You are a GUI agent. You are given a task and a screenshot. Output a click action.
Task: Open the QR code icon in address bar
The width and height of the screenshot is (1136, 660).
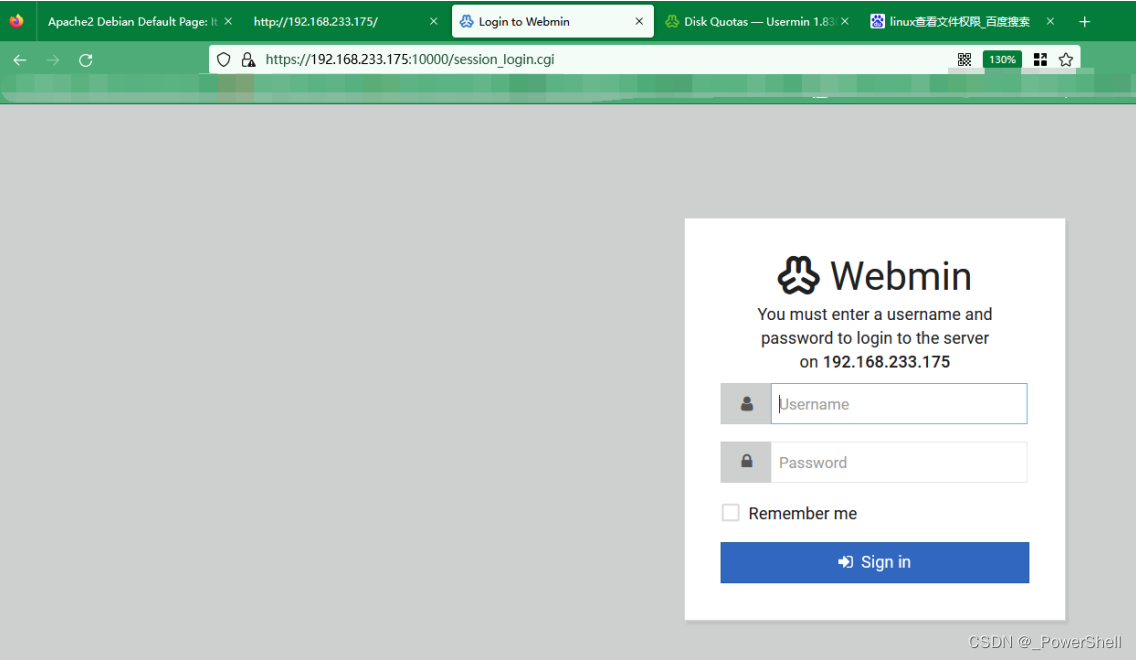[964, 59]
